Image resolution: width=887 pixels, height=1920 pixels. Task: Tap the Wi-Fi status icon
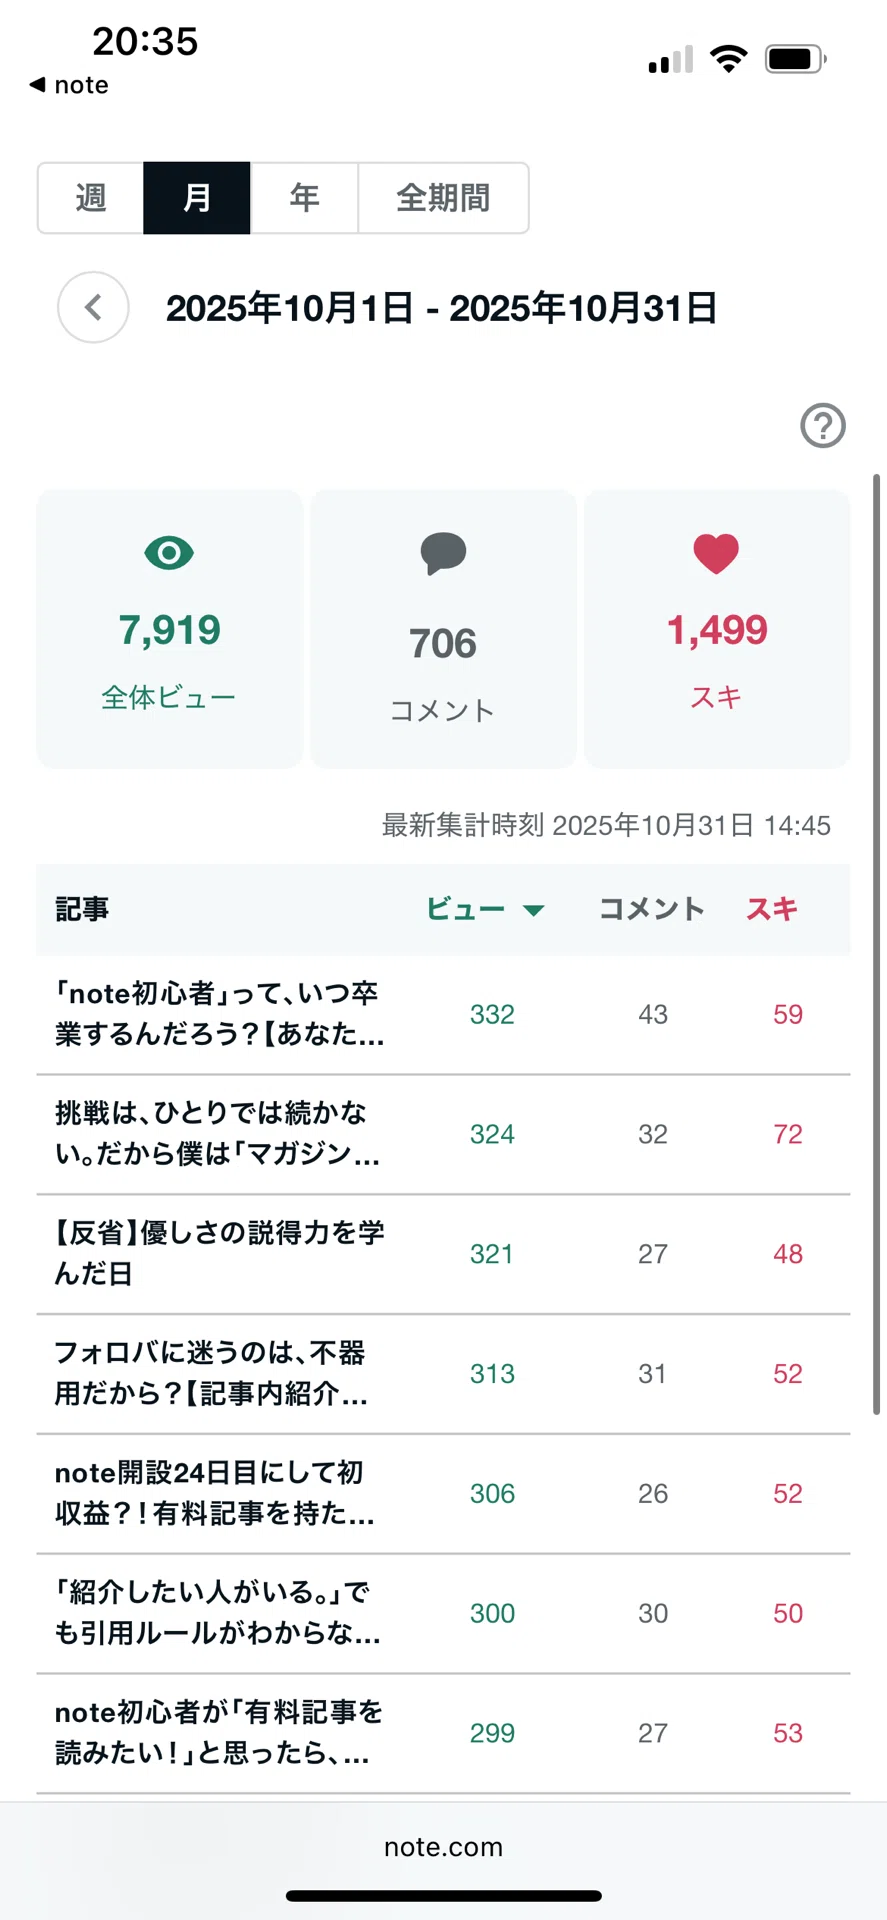(x=729, y=59)
